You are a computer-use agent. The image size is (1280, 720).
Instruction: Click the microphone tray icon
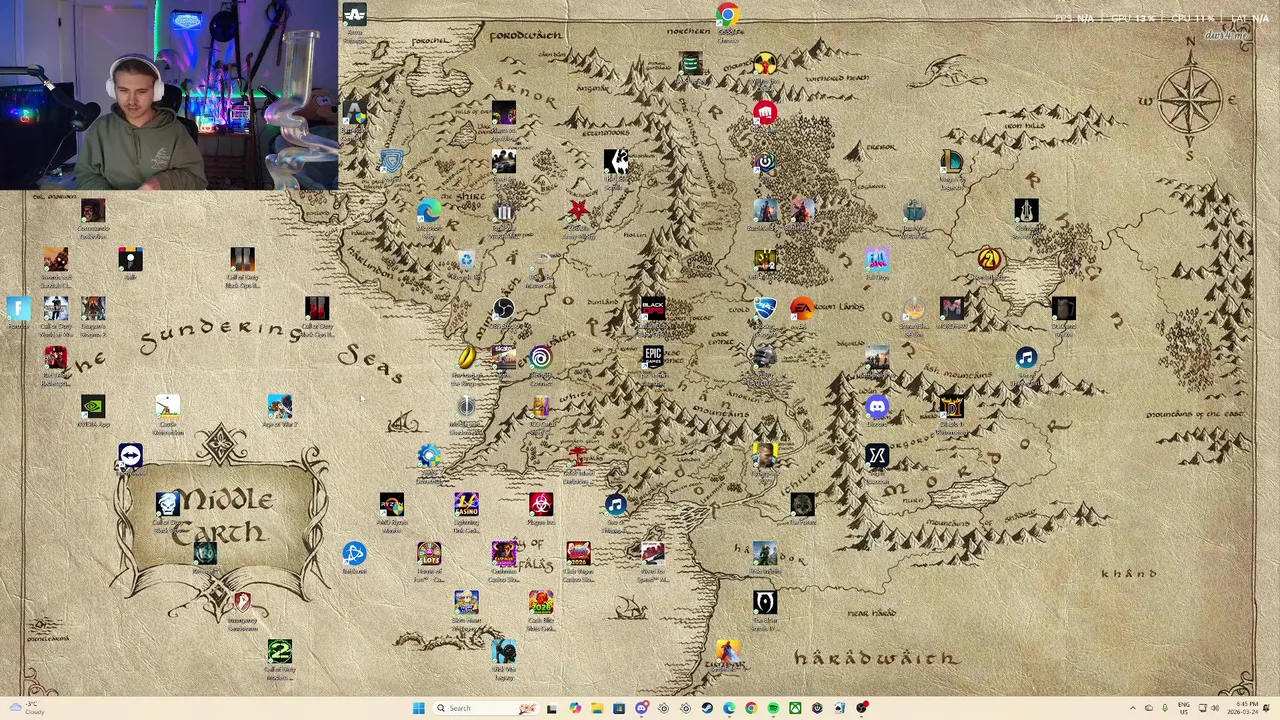1165,708
